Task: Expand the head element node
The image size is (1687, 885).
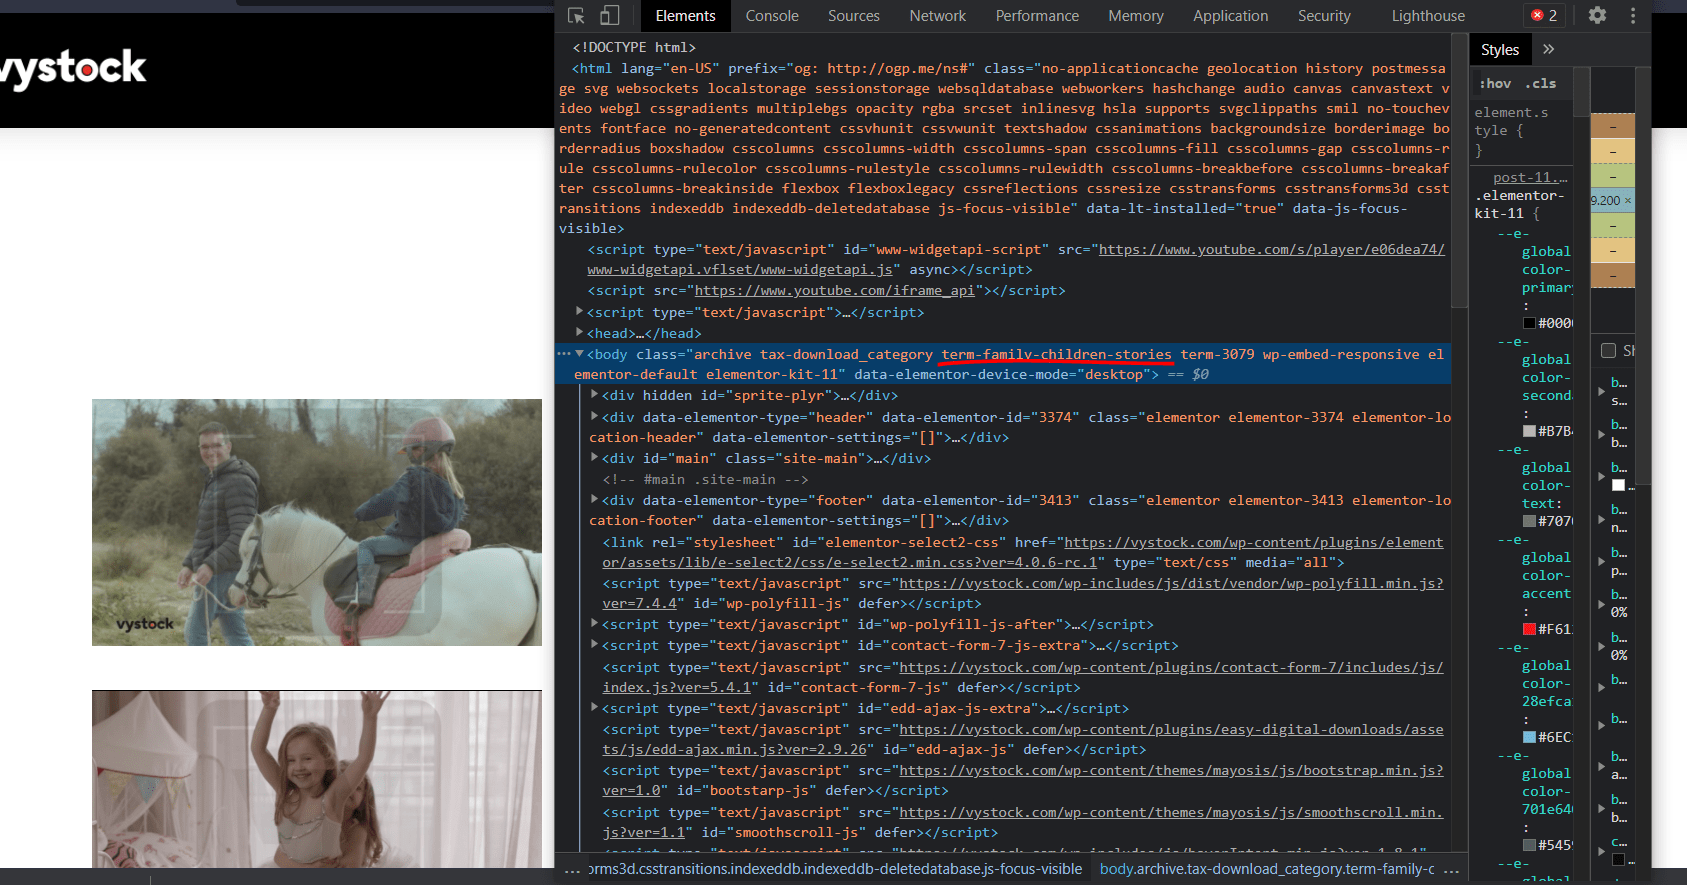Action: (579, 332)
